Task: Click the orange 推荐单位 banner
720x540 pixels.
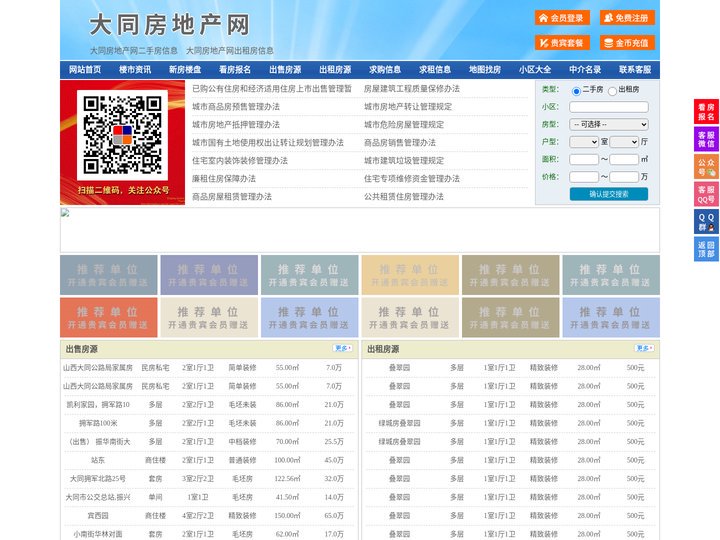Action: (108, 317)
